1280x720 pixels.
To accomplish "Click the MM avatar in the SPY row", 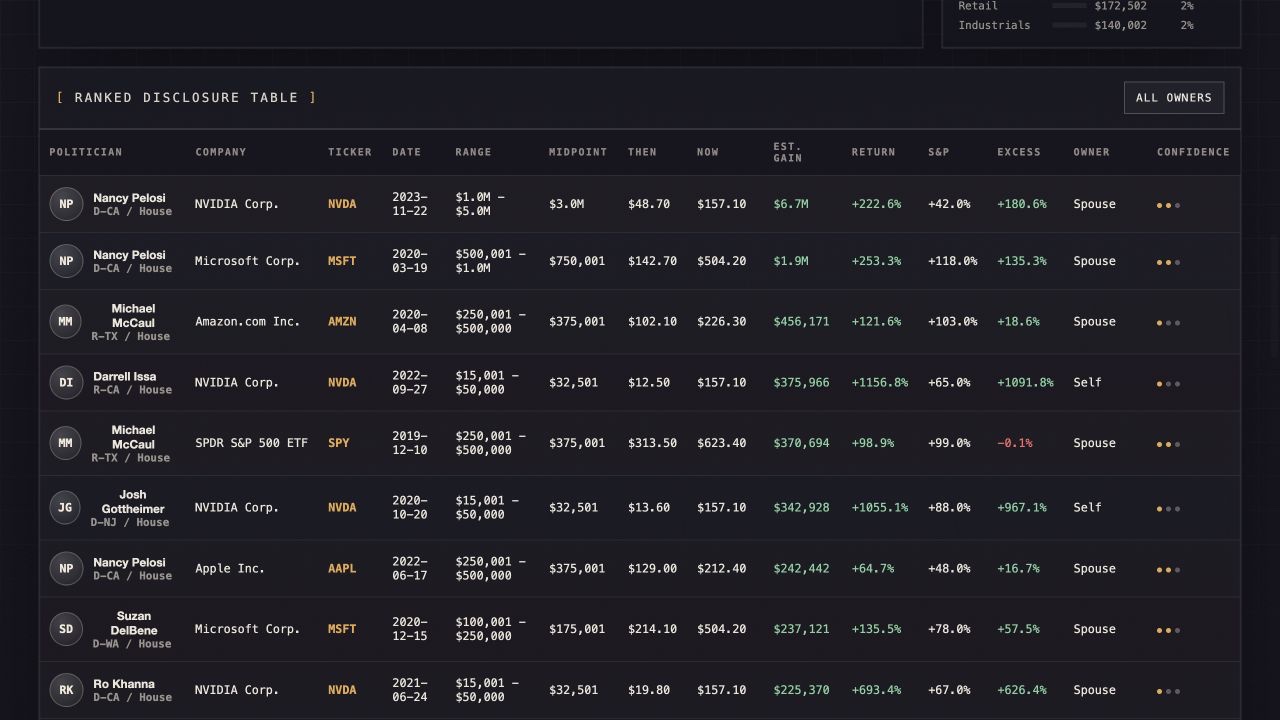I will point(66,443).
